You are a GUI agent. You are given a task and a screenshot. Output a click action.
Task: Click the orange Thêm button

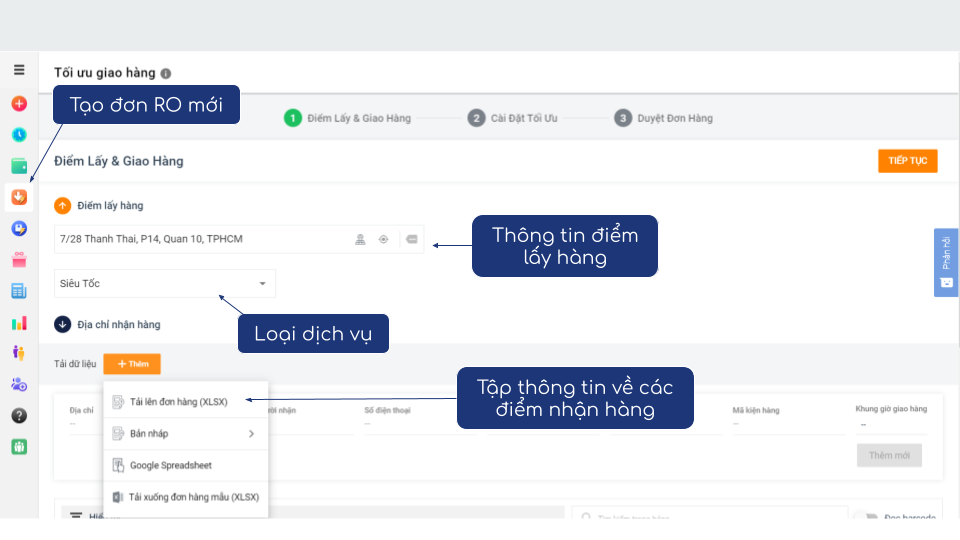tap(132, 364)
